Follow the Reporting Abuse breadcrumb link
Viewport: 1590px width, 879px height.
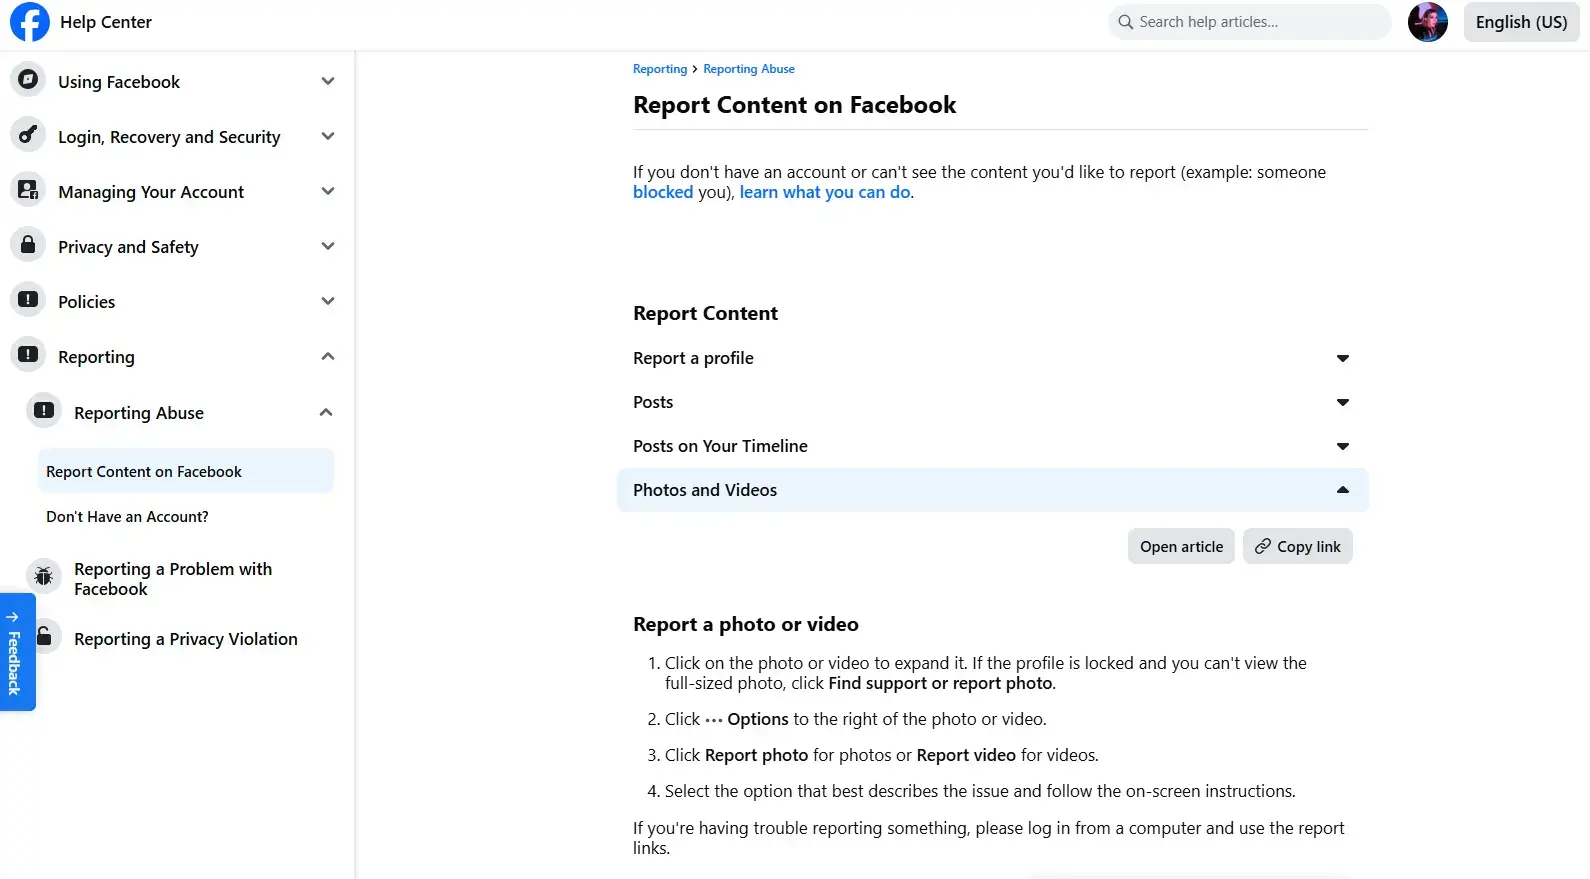(749, 69)
